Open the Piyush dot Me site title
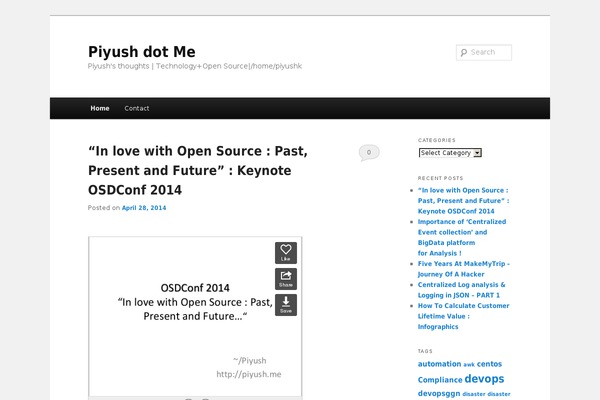 point(142,52)
